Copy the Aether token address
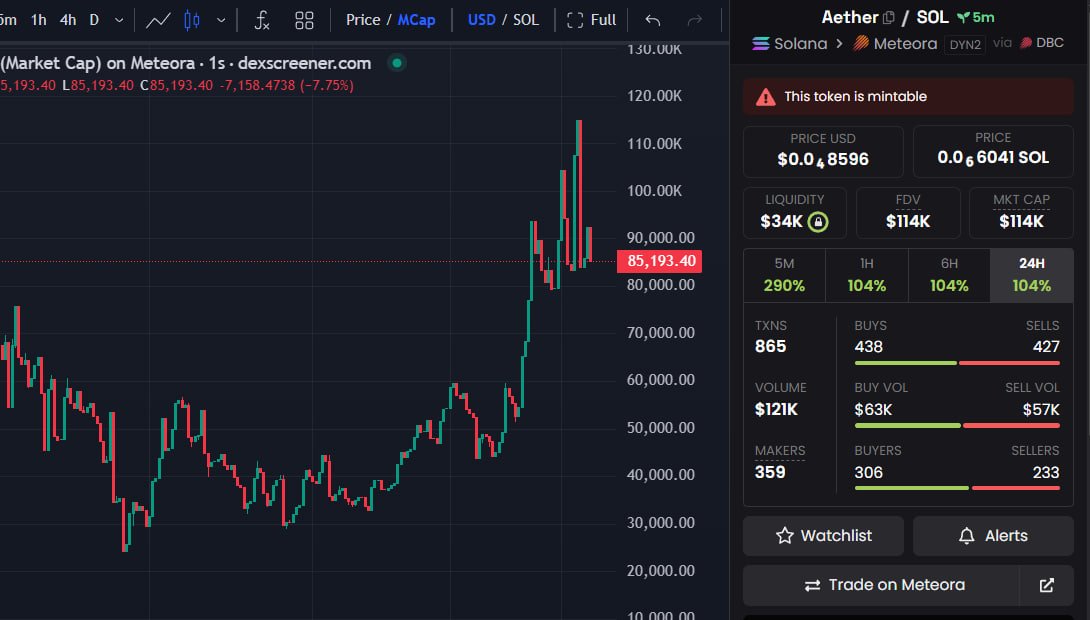Image resolution: width=1090 pixels, height=620 pixels. click(888, 17)
